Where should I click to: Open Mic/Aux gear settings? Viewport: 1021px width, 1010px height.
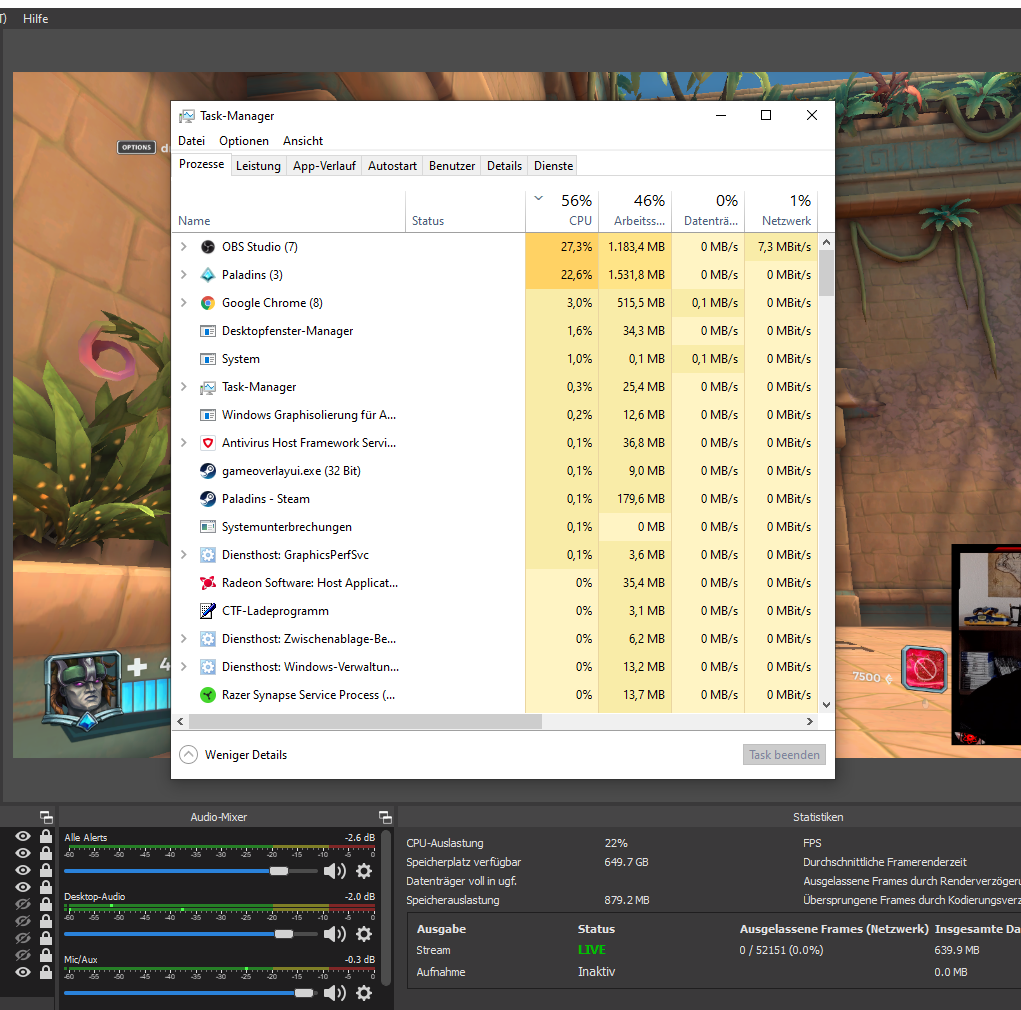pyautogui.click(x=364, y=993)
